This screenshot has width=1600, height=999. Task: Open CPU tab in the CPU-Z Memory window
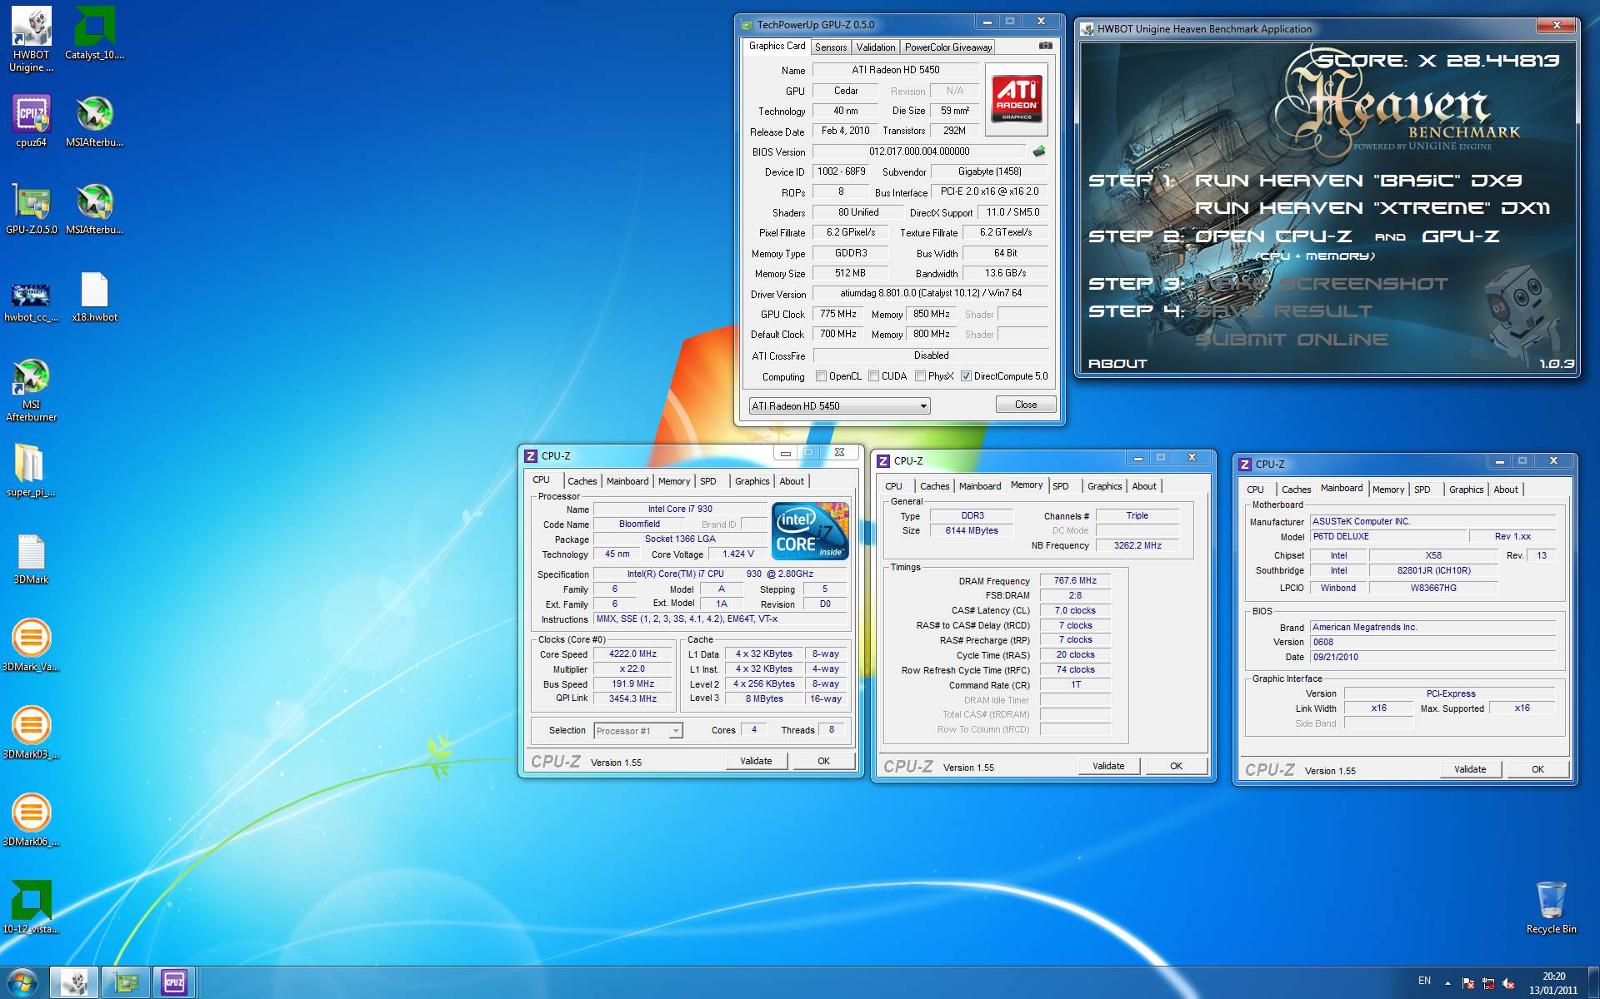pos(893,486)
